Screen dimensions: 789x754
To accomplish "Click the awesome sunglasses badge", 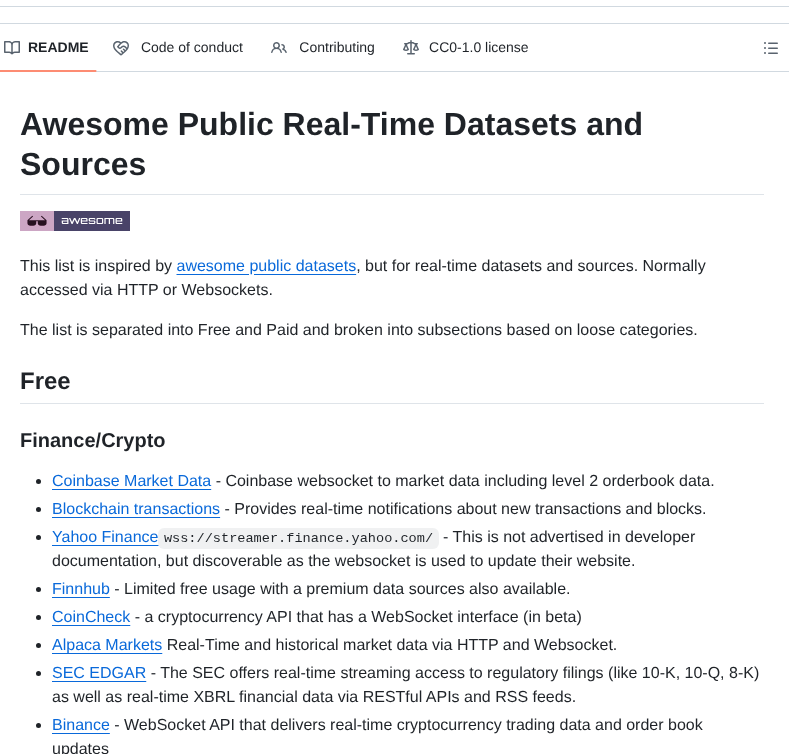I will tap(75, 221).
